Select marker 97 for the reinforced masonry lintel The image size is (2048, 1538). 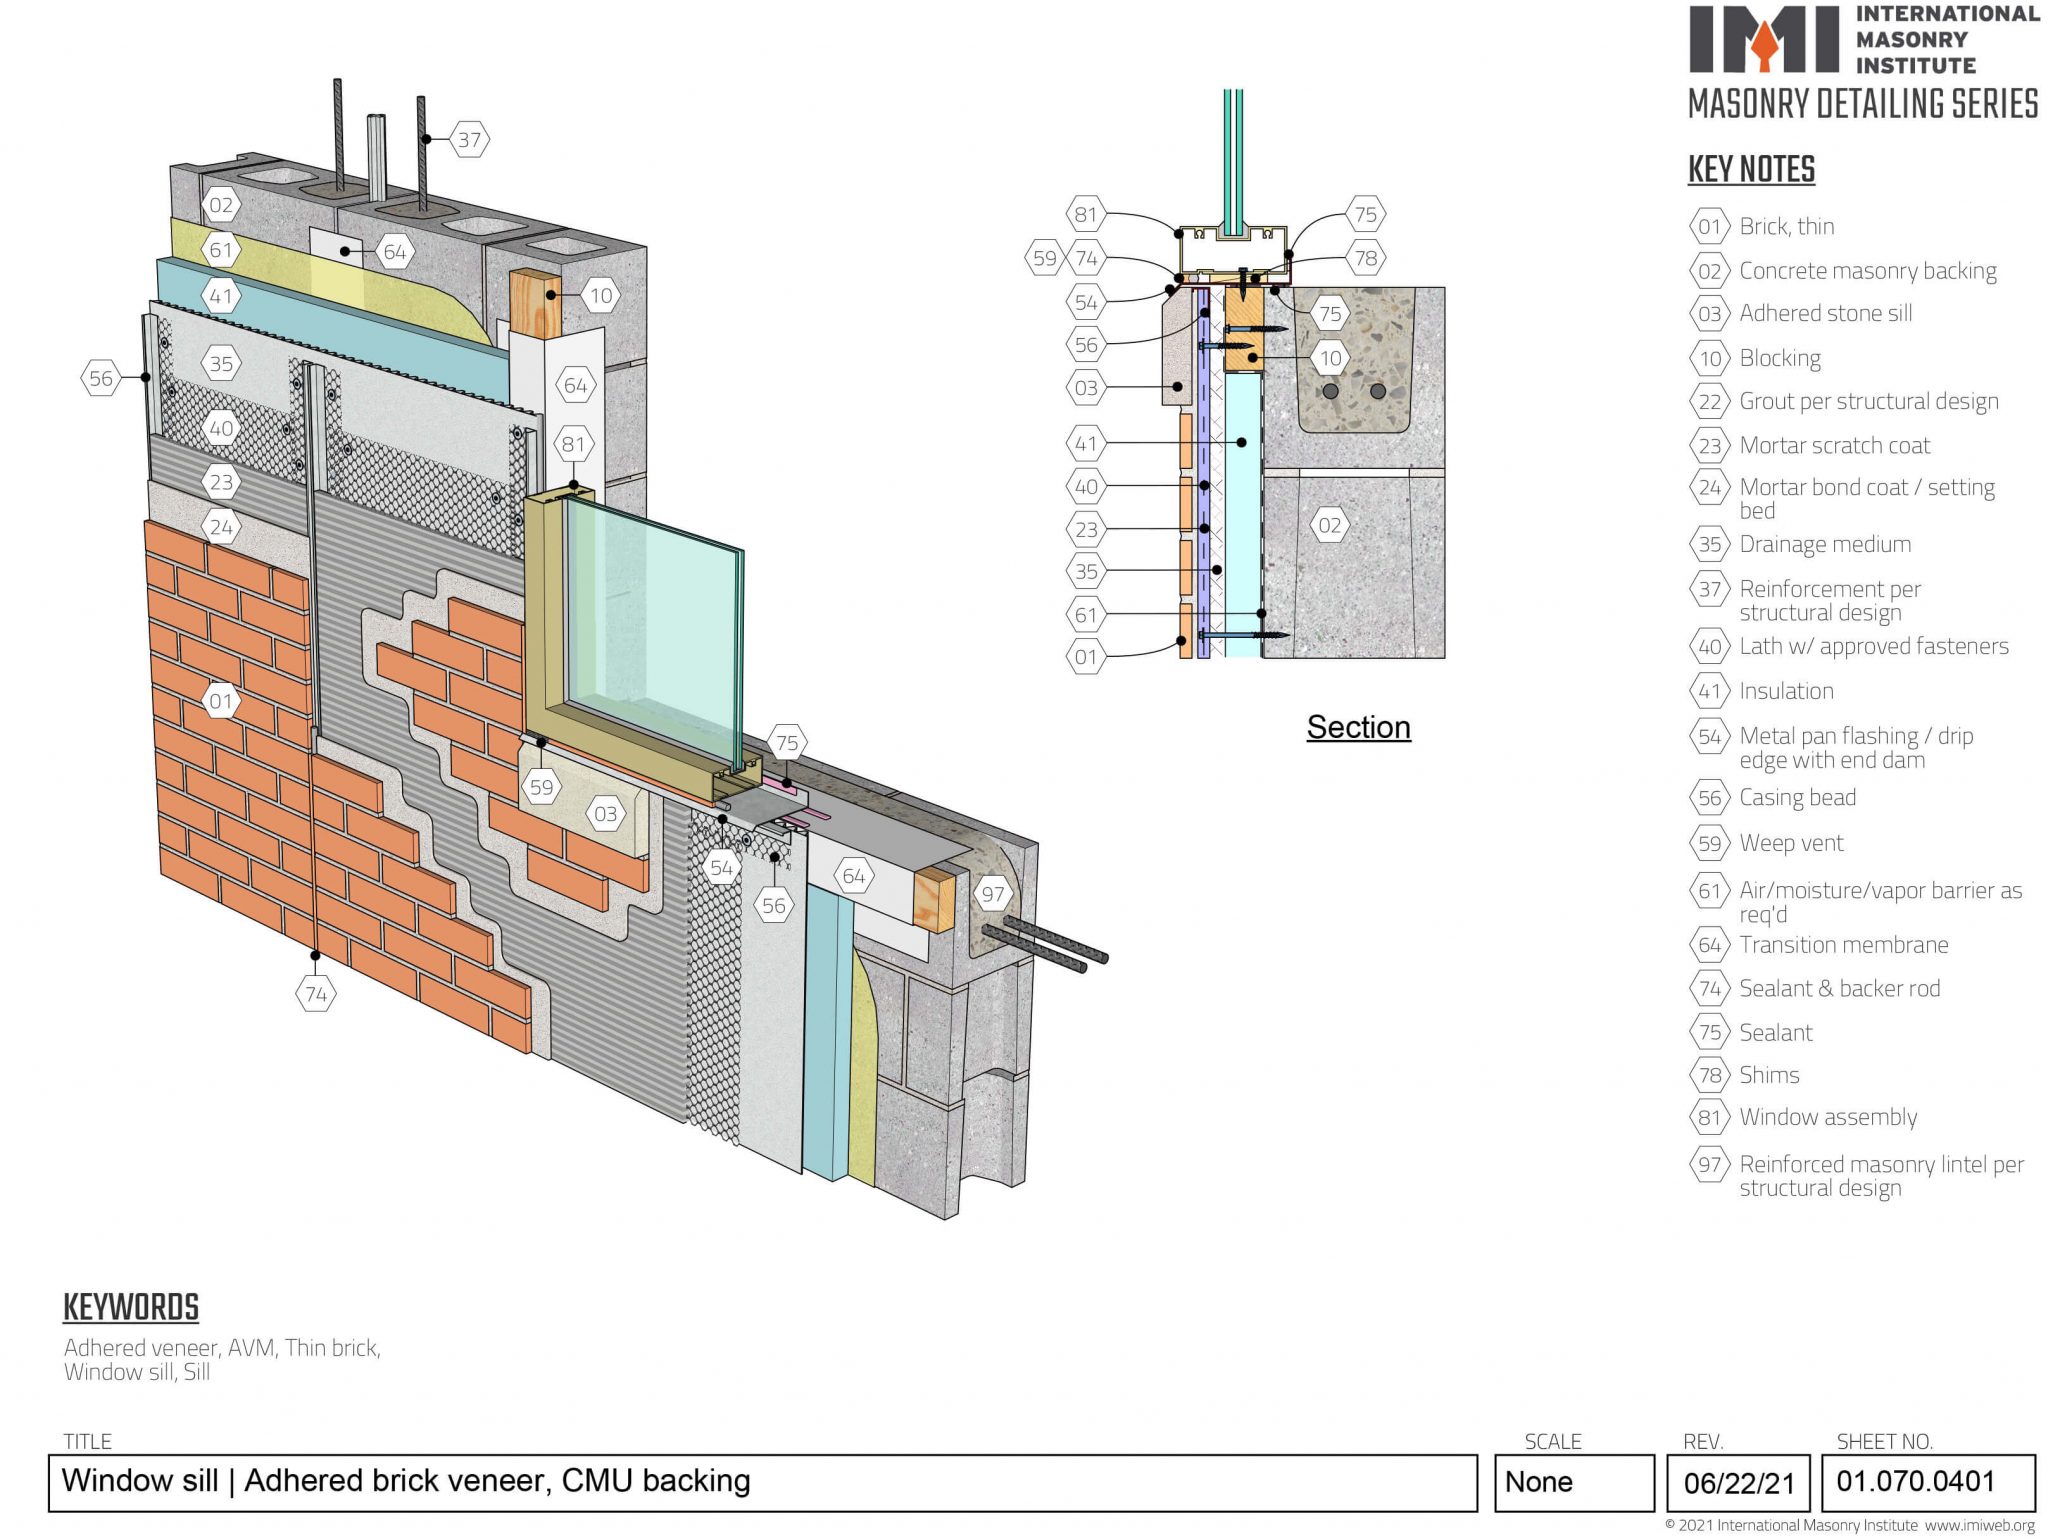pyautogui.click(x=991, y=895)
